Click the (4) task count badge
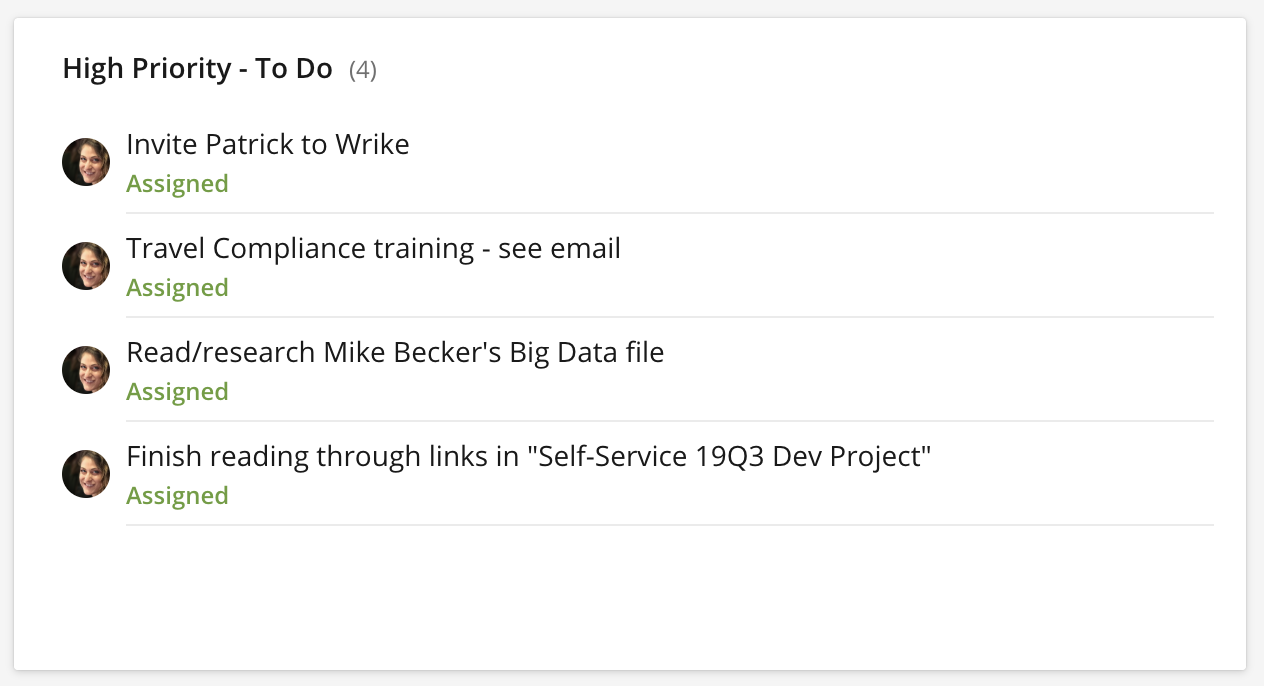1264x686 pixels. coord(363,70)
